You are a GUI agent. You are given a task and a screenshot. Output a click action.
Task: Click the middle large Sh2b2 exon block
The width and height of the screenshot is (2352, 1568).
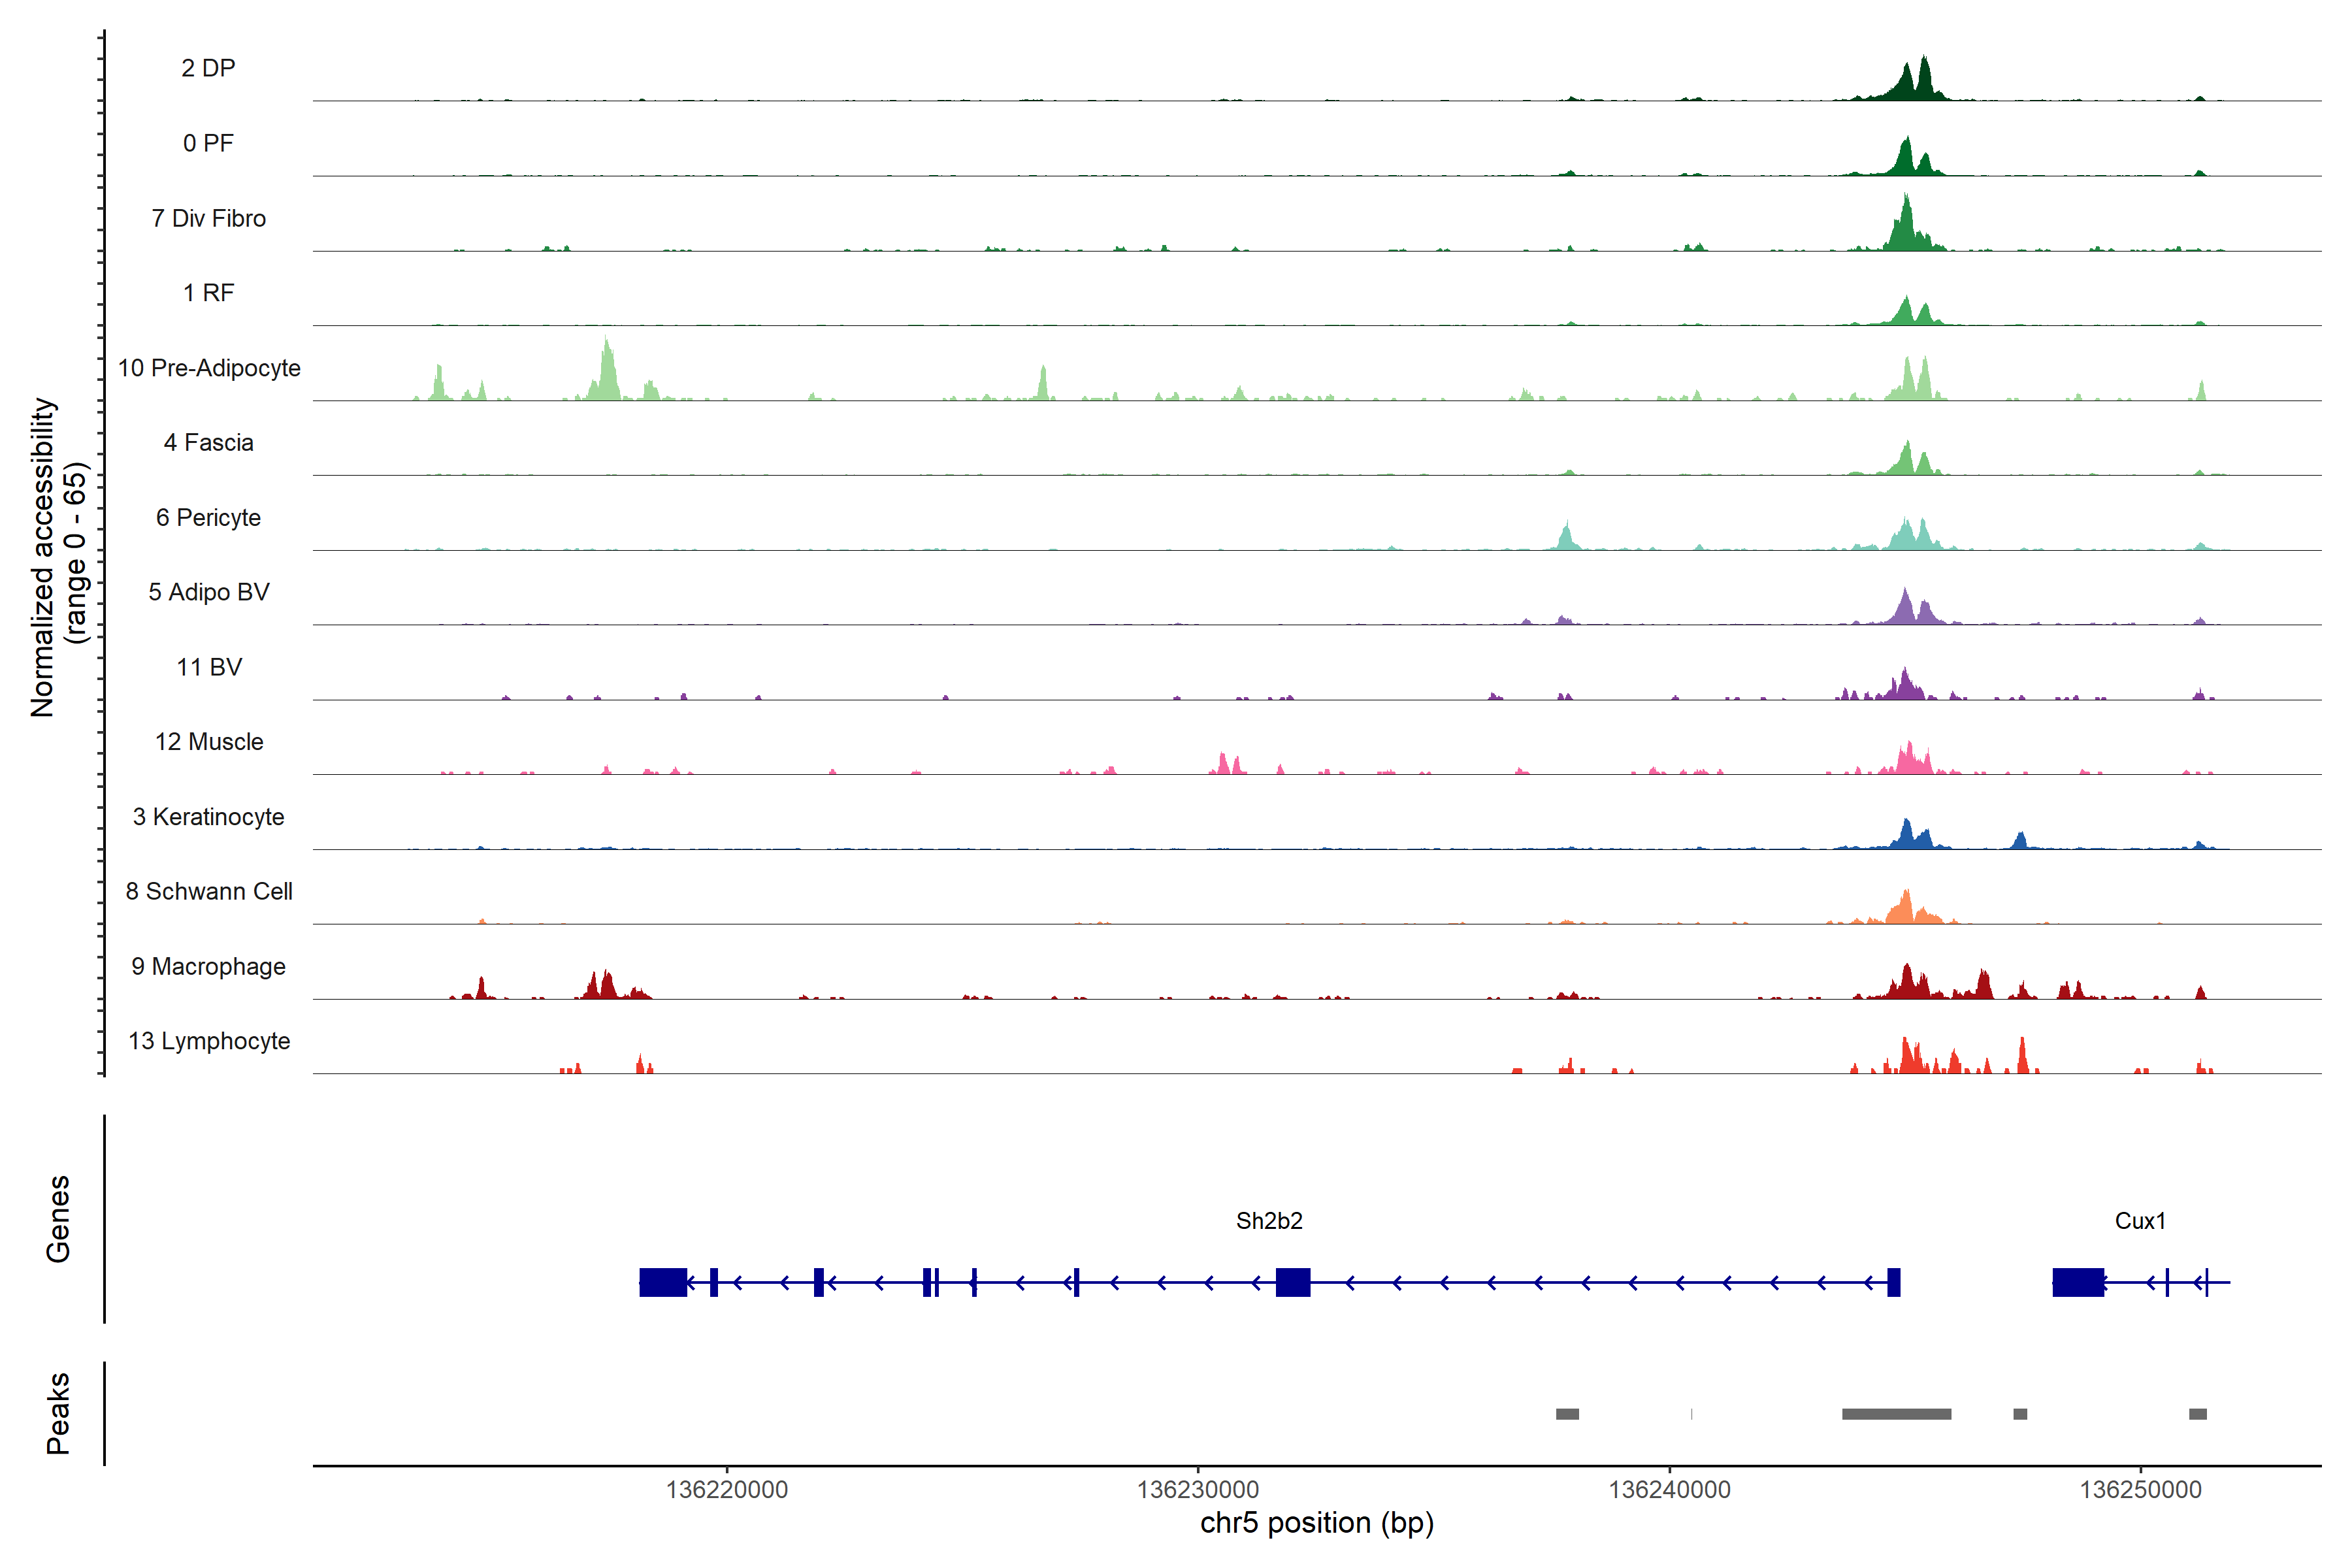click(1292, 1281)
